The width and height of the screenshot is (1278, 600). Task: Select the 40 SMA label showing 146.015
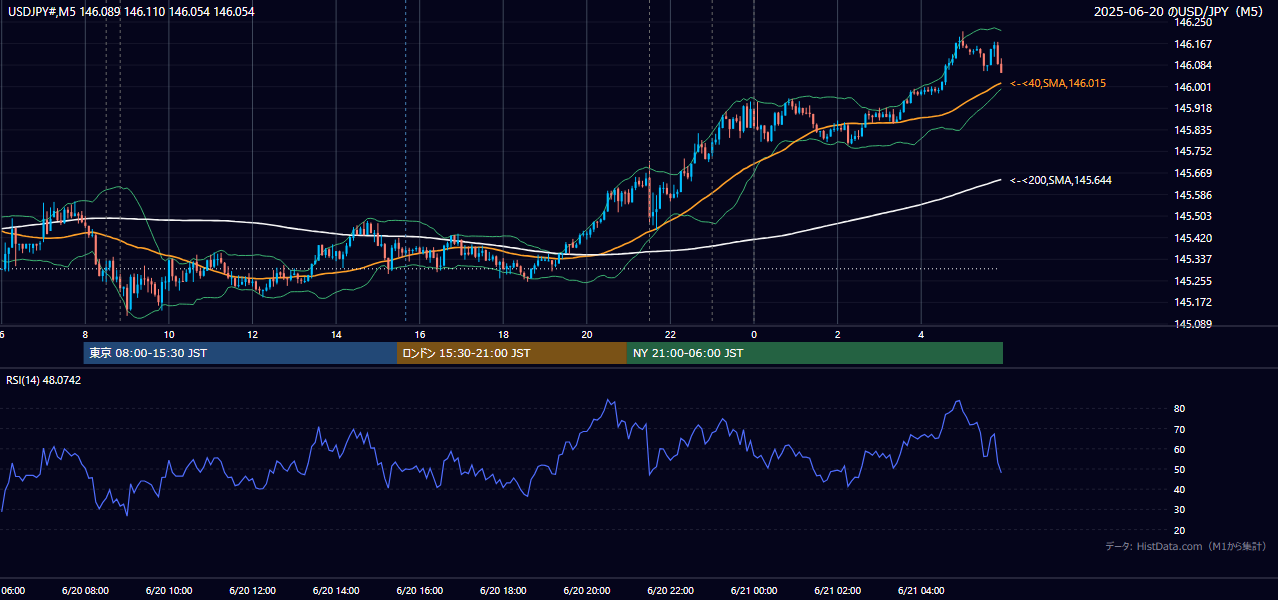pos(1058,83)
